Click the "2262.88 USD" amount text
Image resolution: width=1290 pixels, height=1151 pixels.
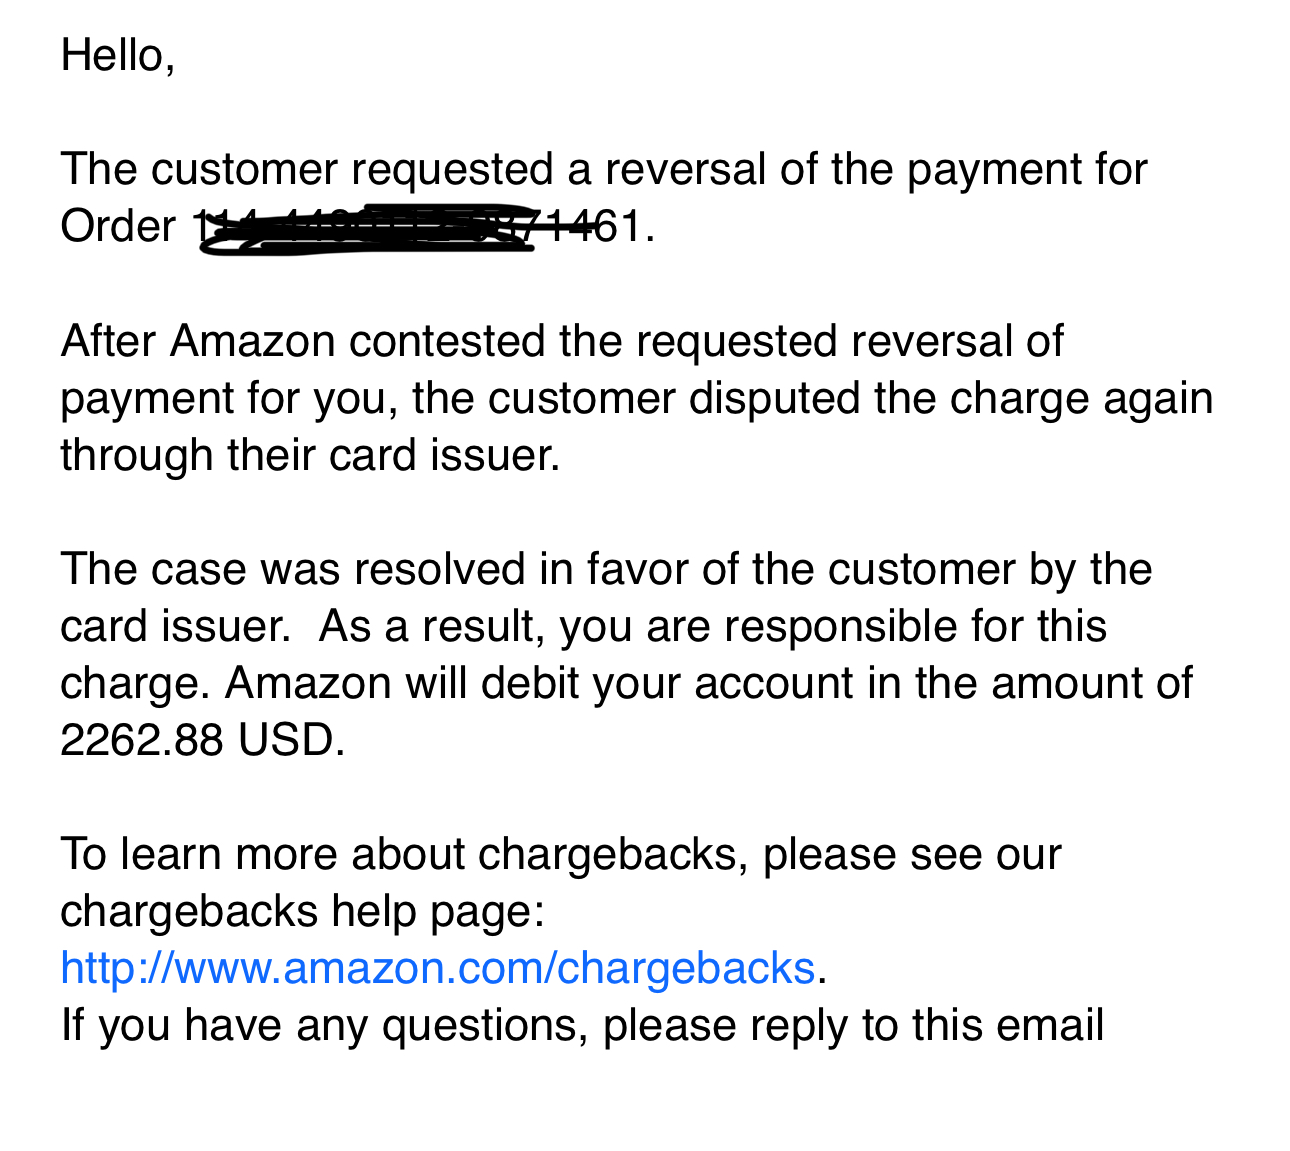pyautogui.click(x=201, y=740)
